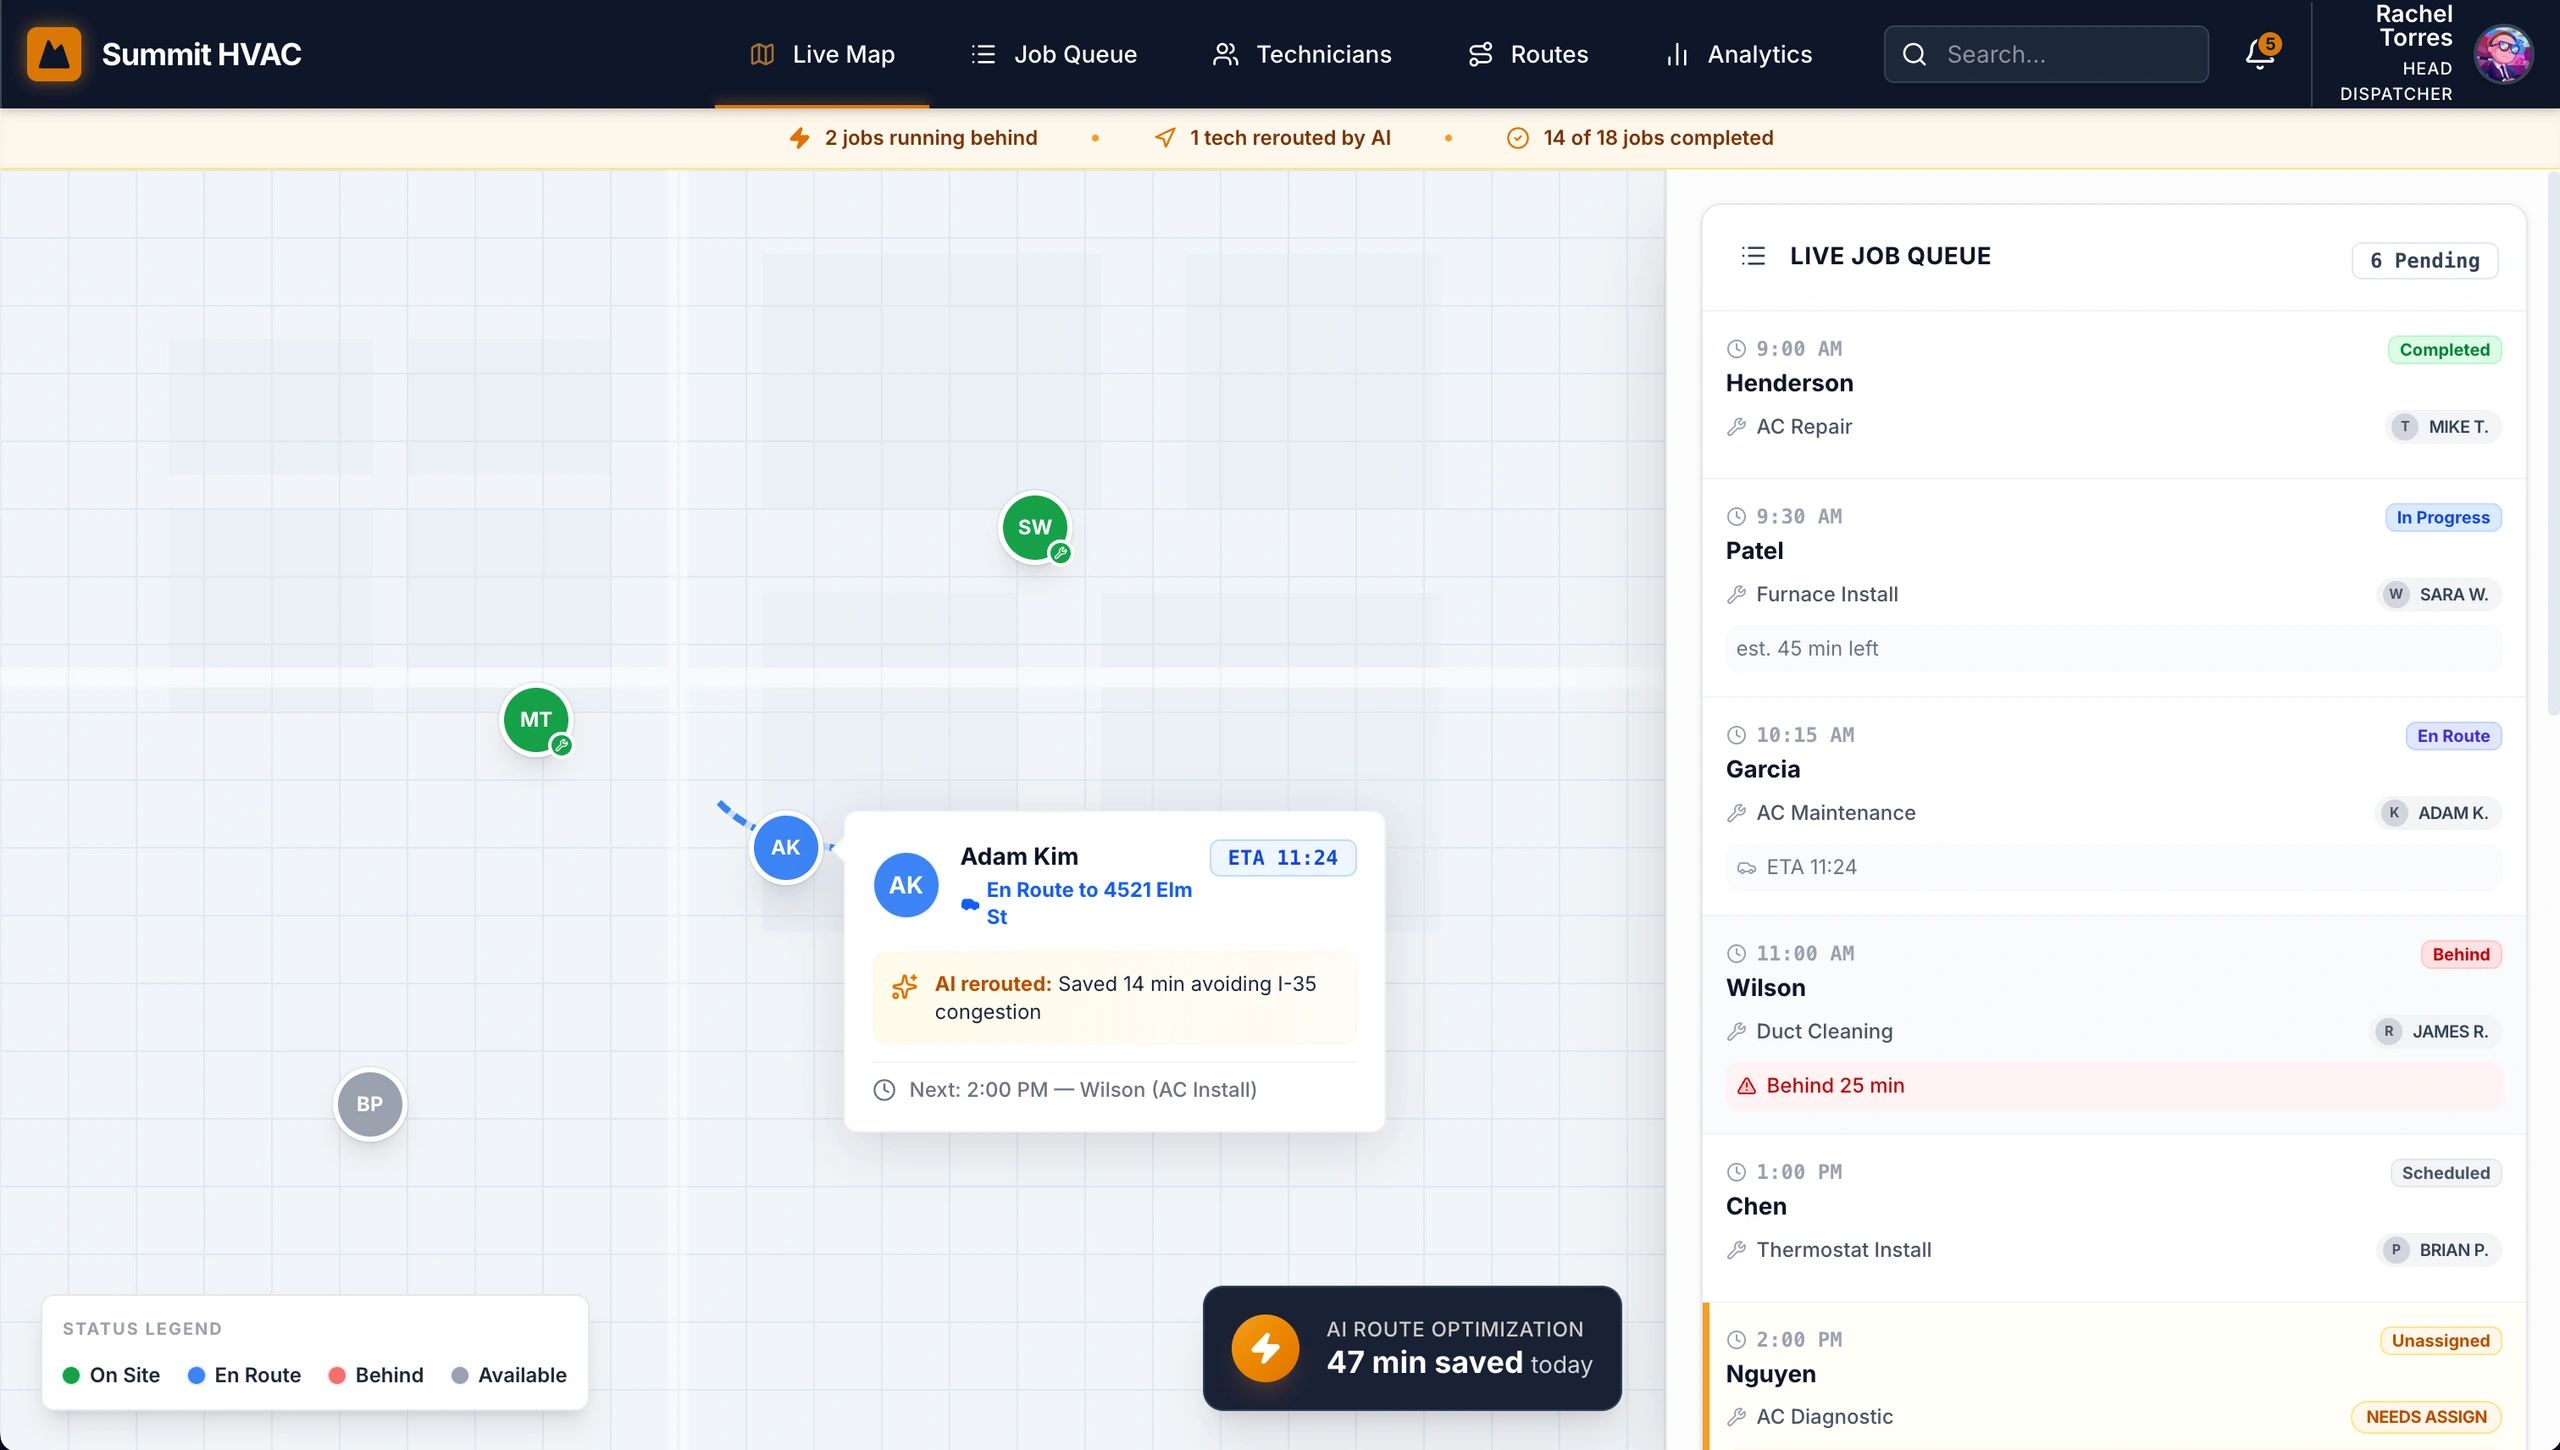Open the 6 Pending filter

pyautogui.click(x=2424, y=260)
